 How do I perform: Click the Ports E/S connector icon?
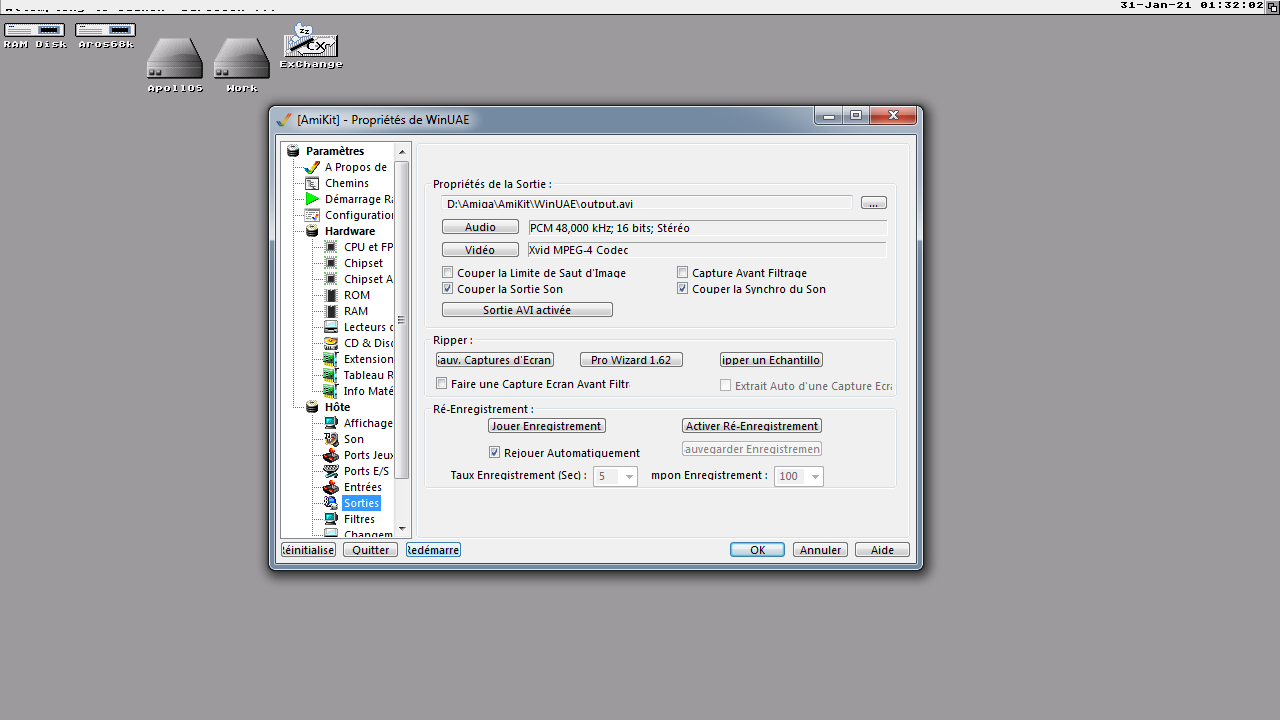pos(331,471)
